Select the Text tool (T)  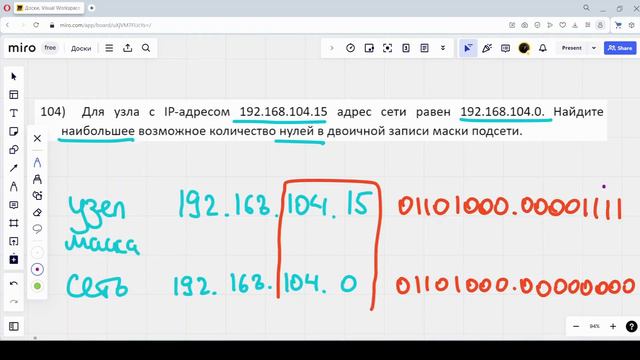pos(13,113)
